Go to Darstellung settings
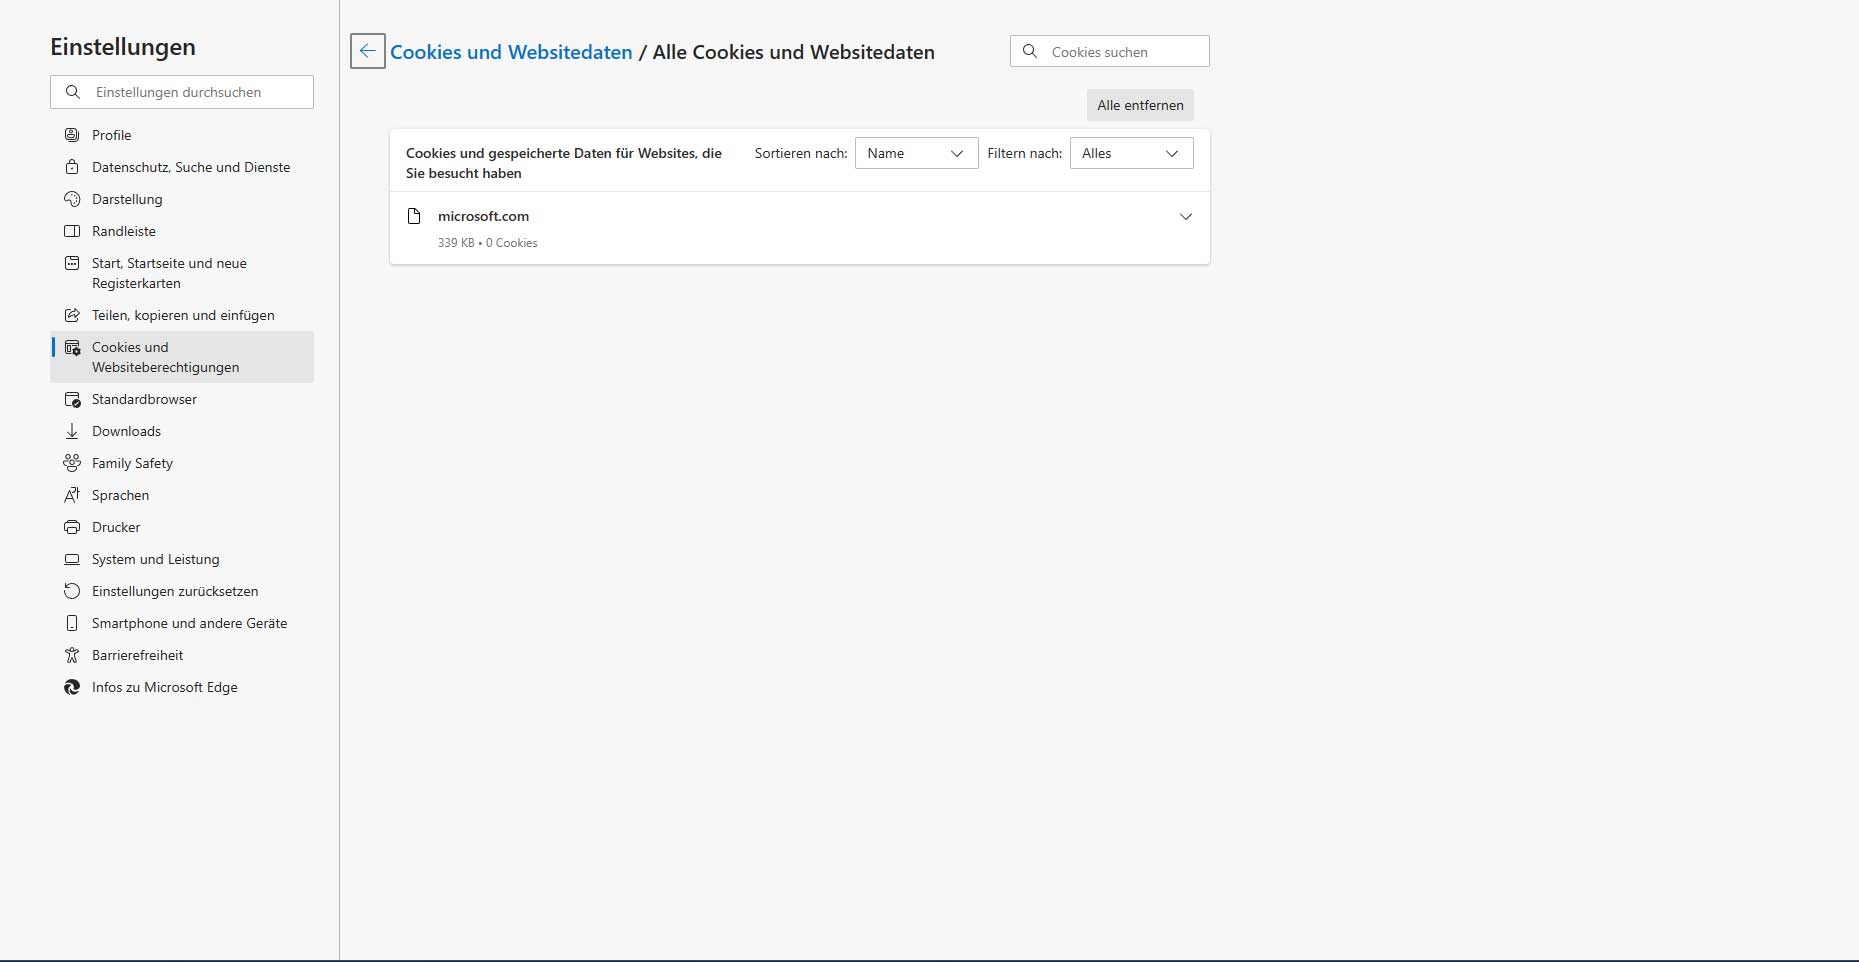This screenshot has height=962, width=1859. point(182,199)
